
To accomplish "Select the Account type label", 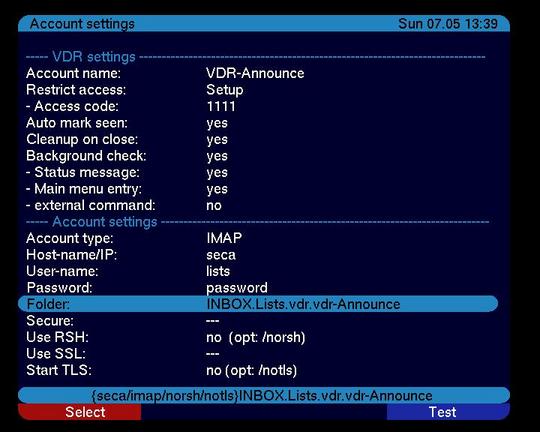I will click(70, 238).
